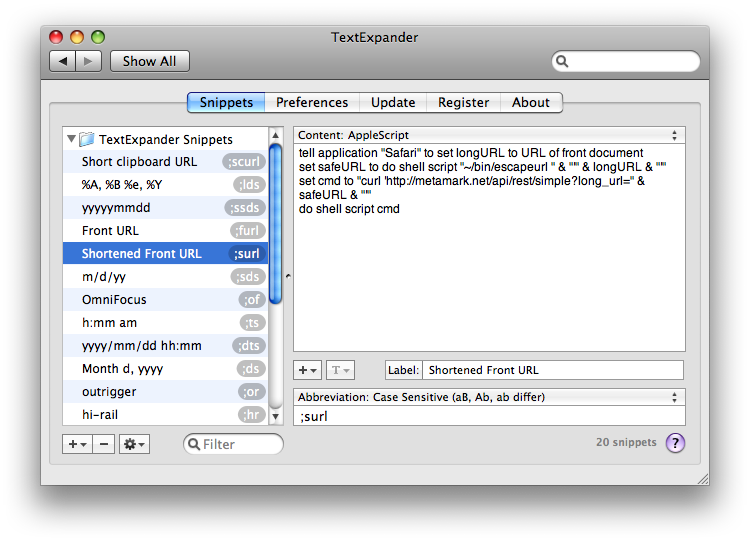
Task: Select the TextExpander Snippets folder icon
Action: point(87,139)
